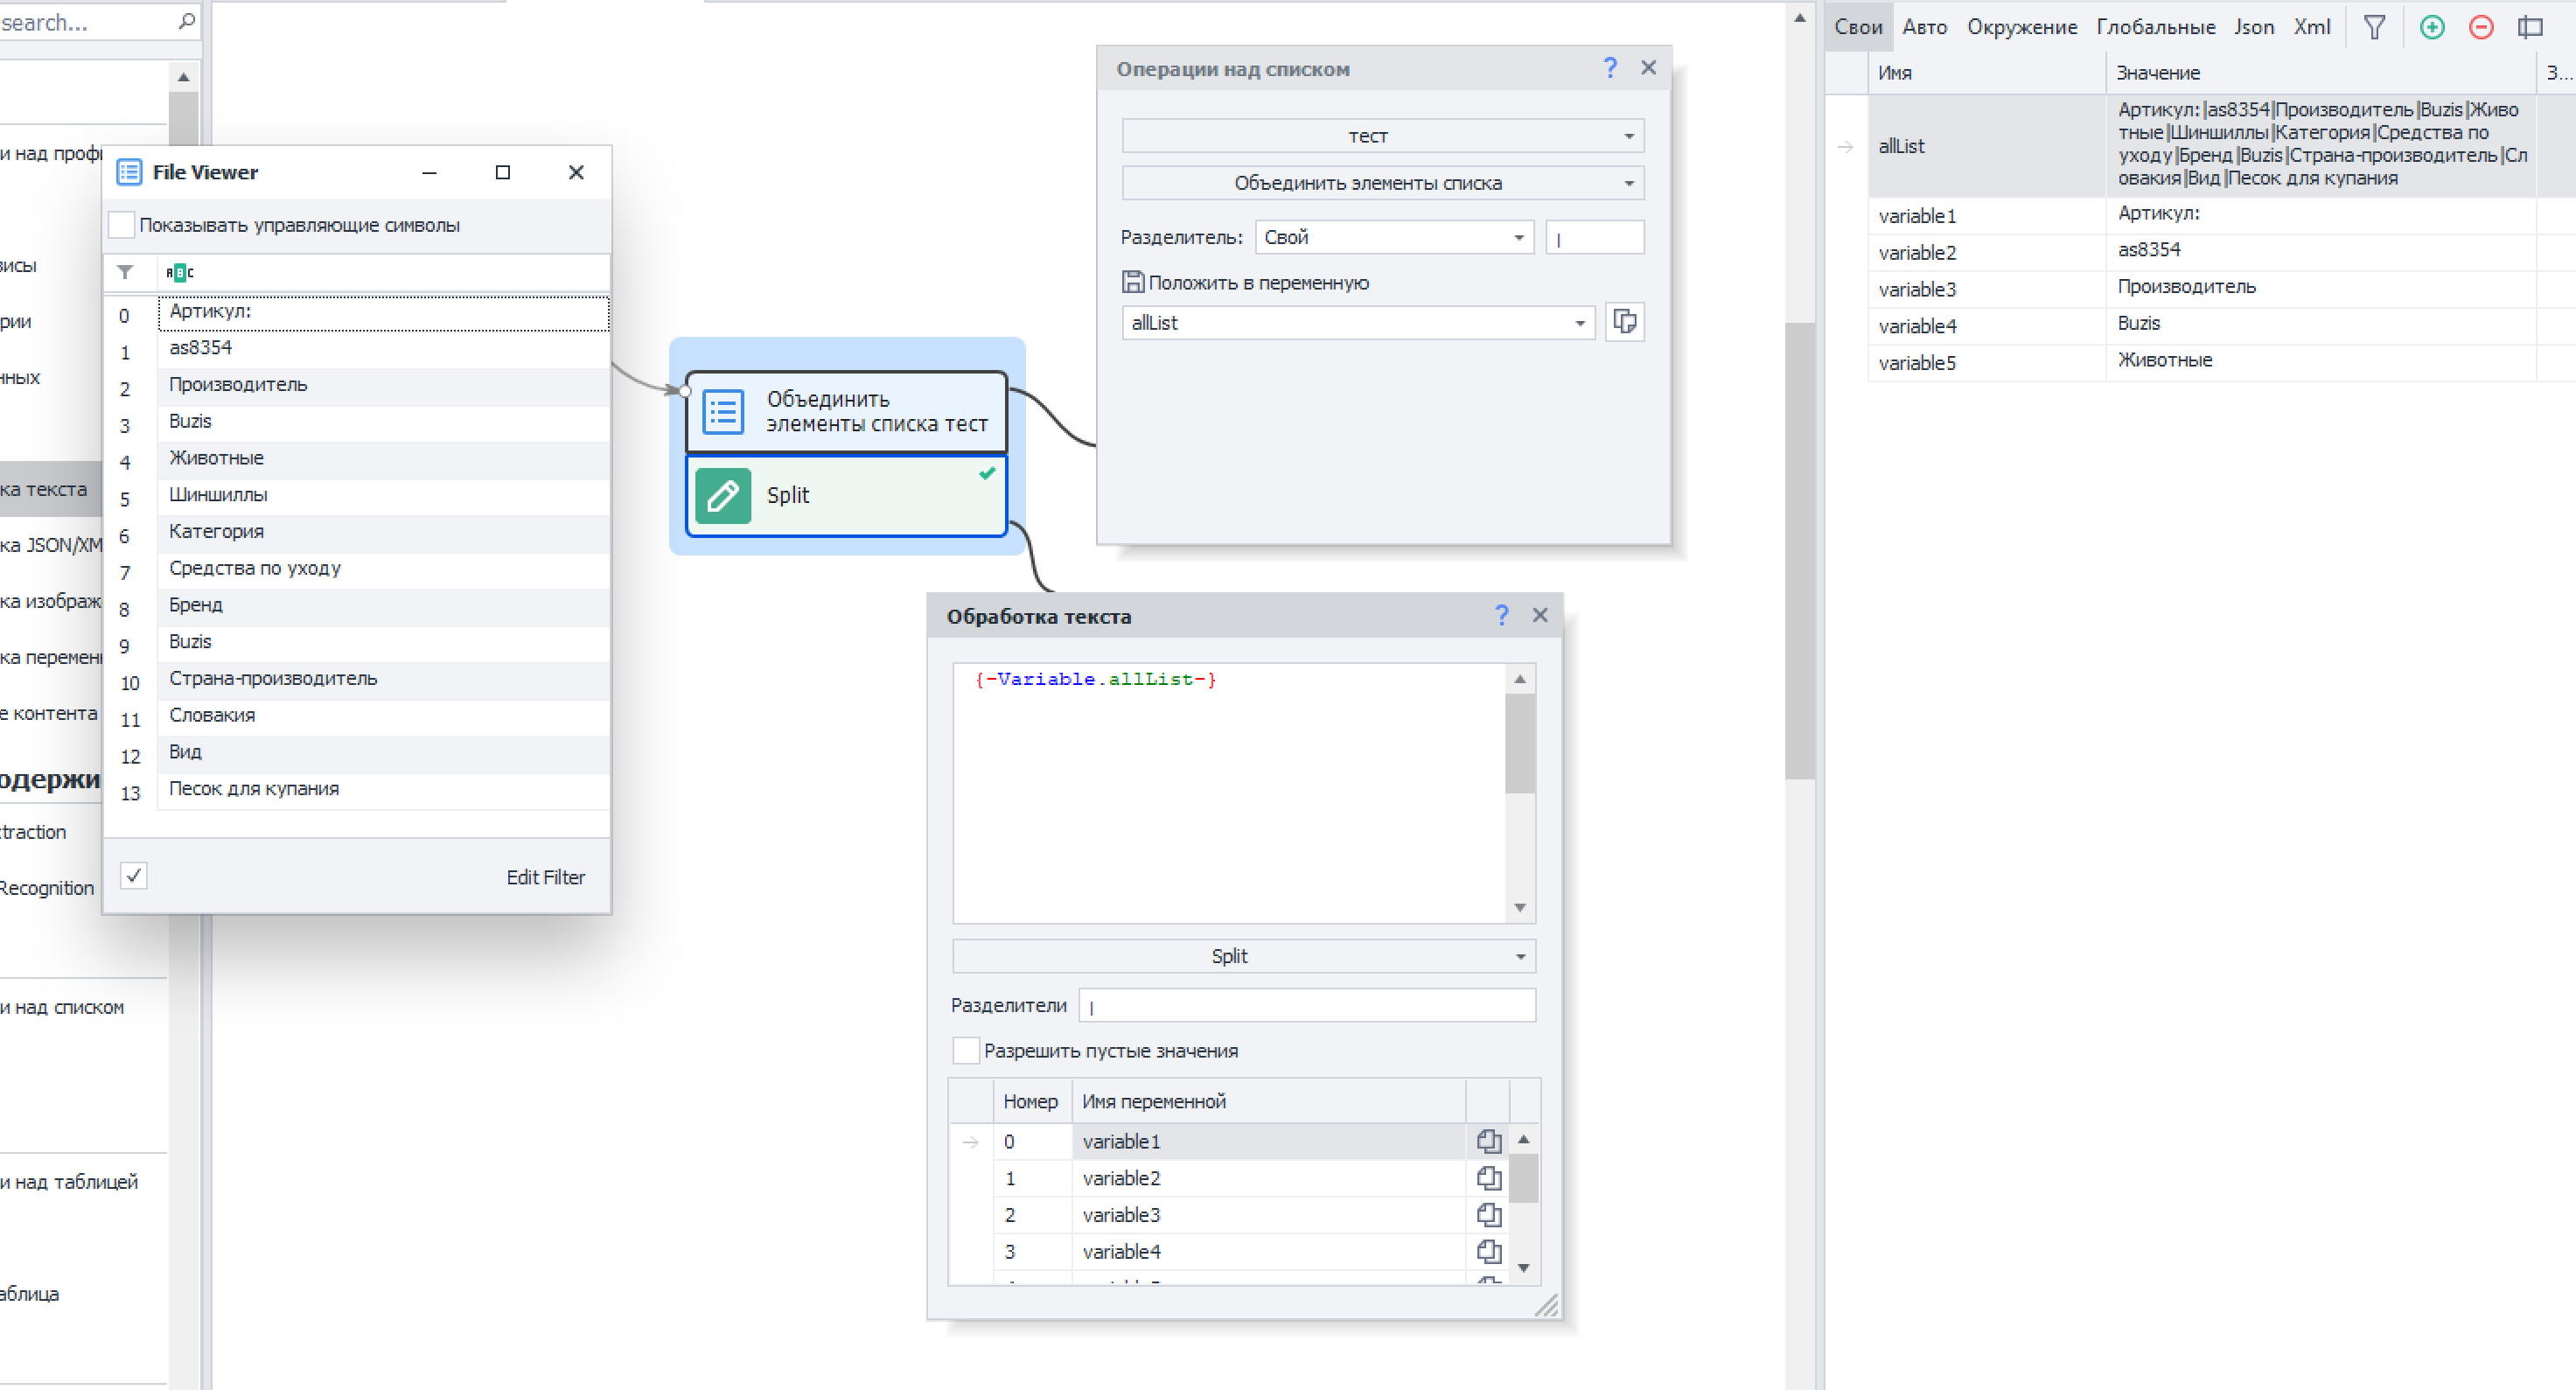Click the search magnifier icon
The height and width of the screenshot is (1390, 2576).
pyautogui.click(x=186, y=21)
